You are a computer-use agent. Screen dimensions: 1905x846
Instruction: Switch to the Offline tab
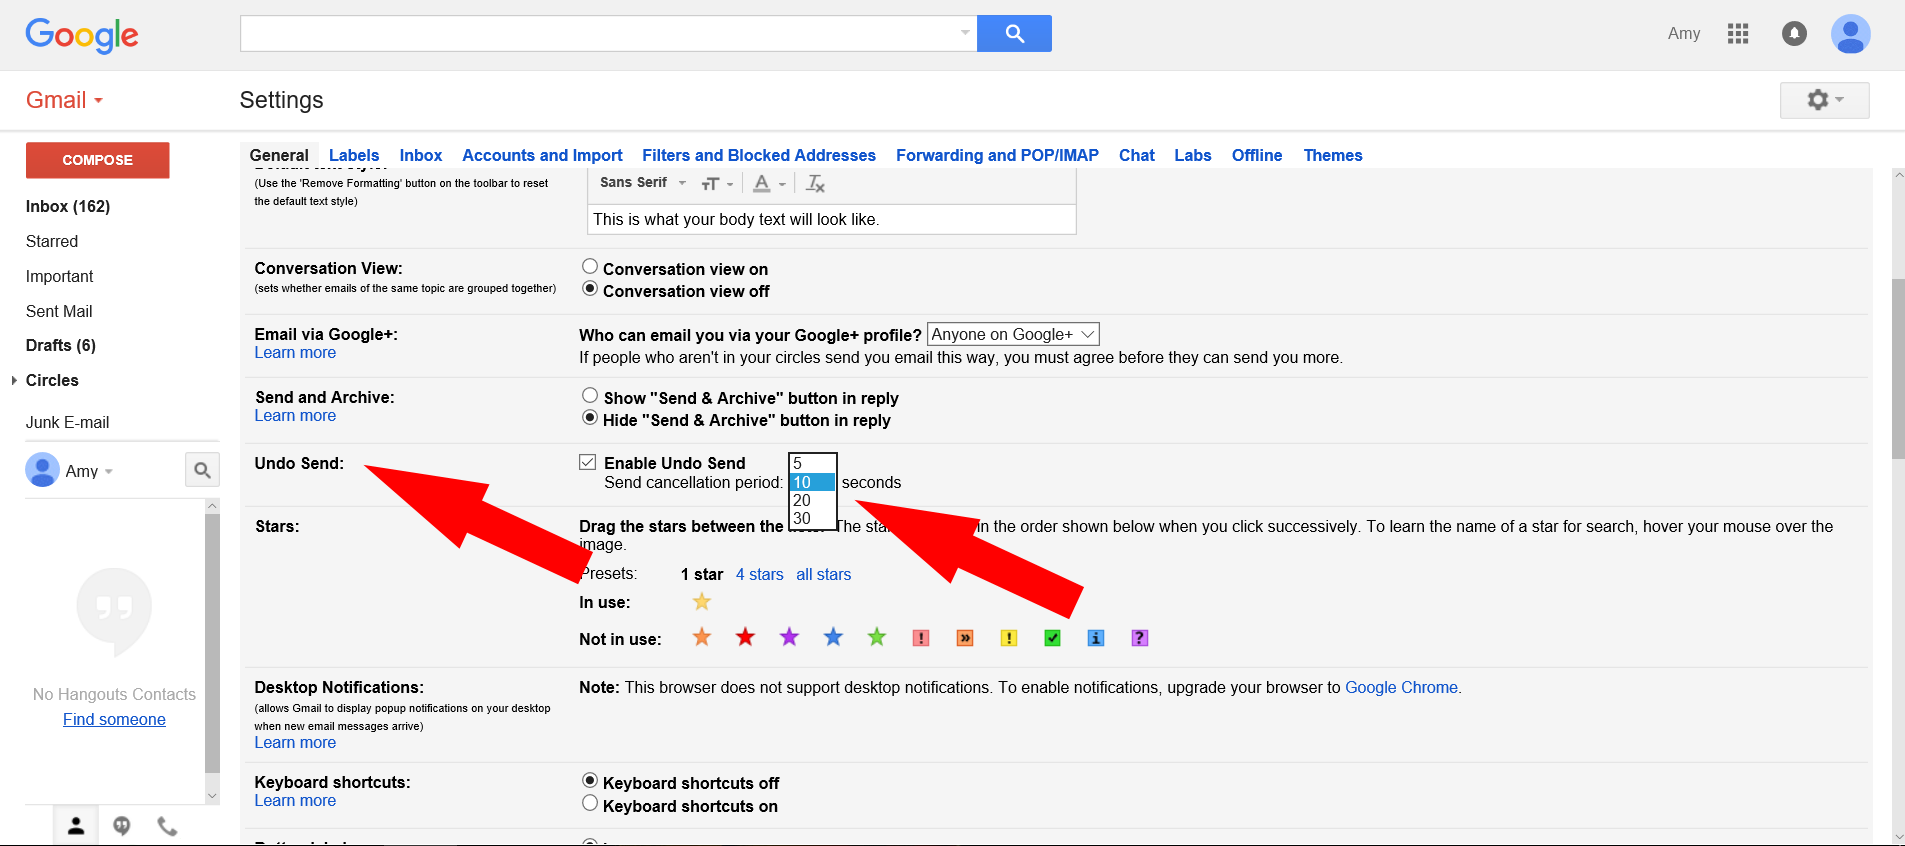(x=1257, y=155)
